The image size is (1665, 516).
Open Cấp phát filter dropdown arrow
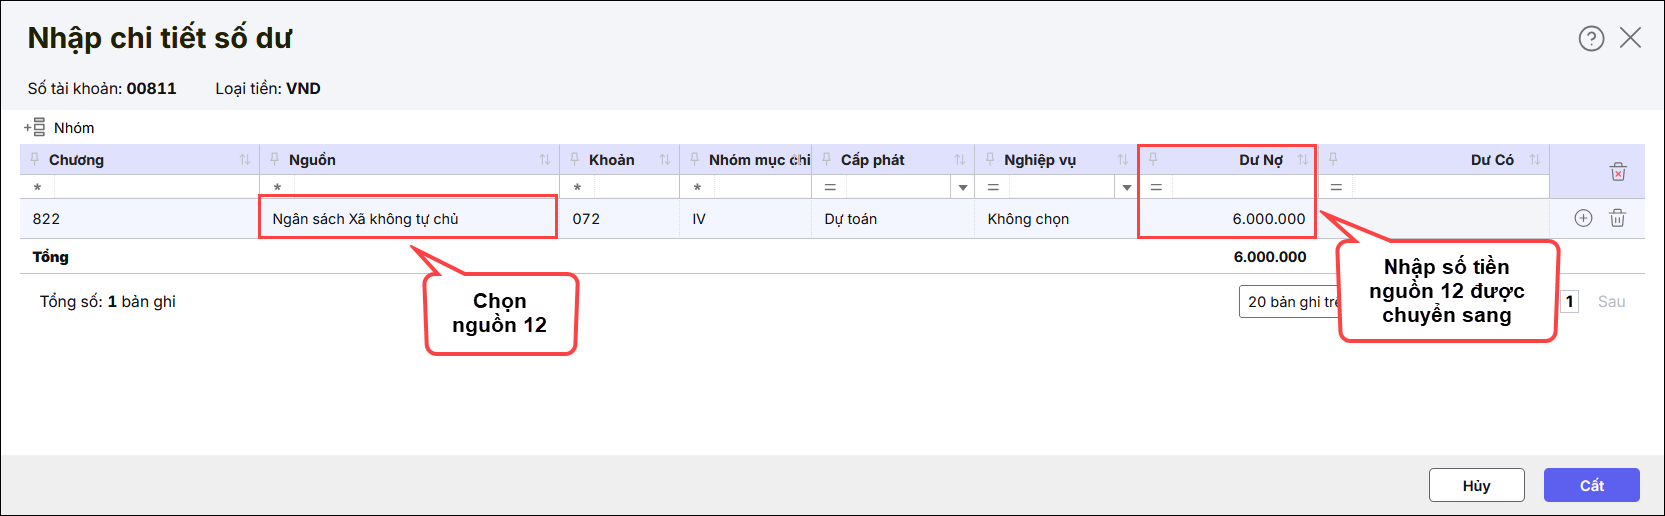point(963,187)
